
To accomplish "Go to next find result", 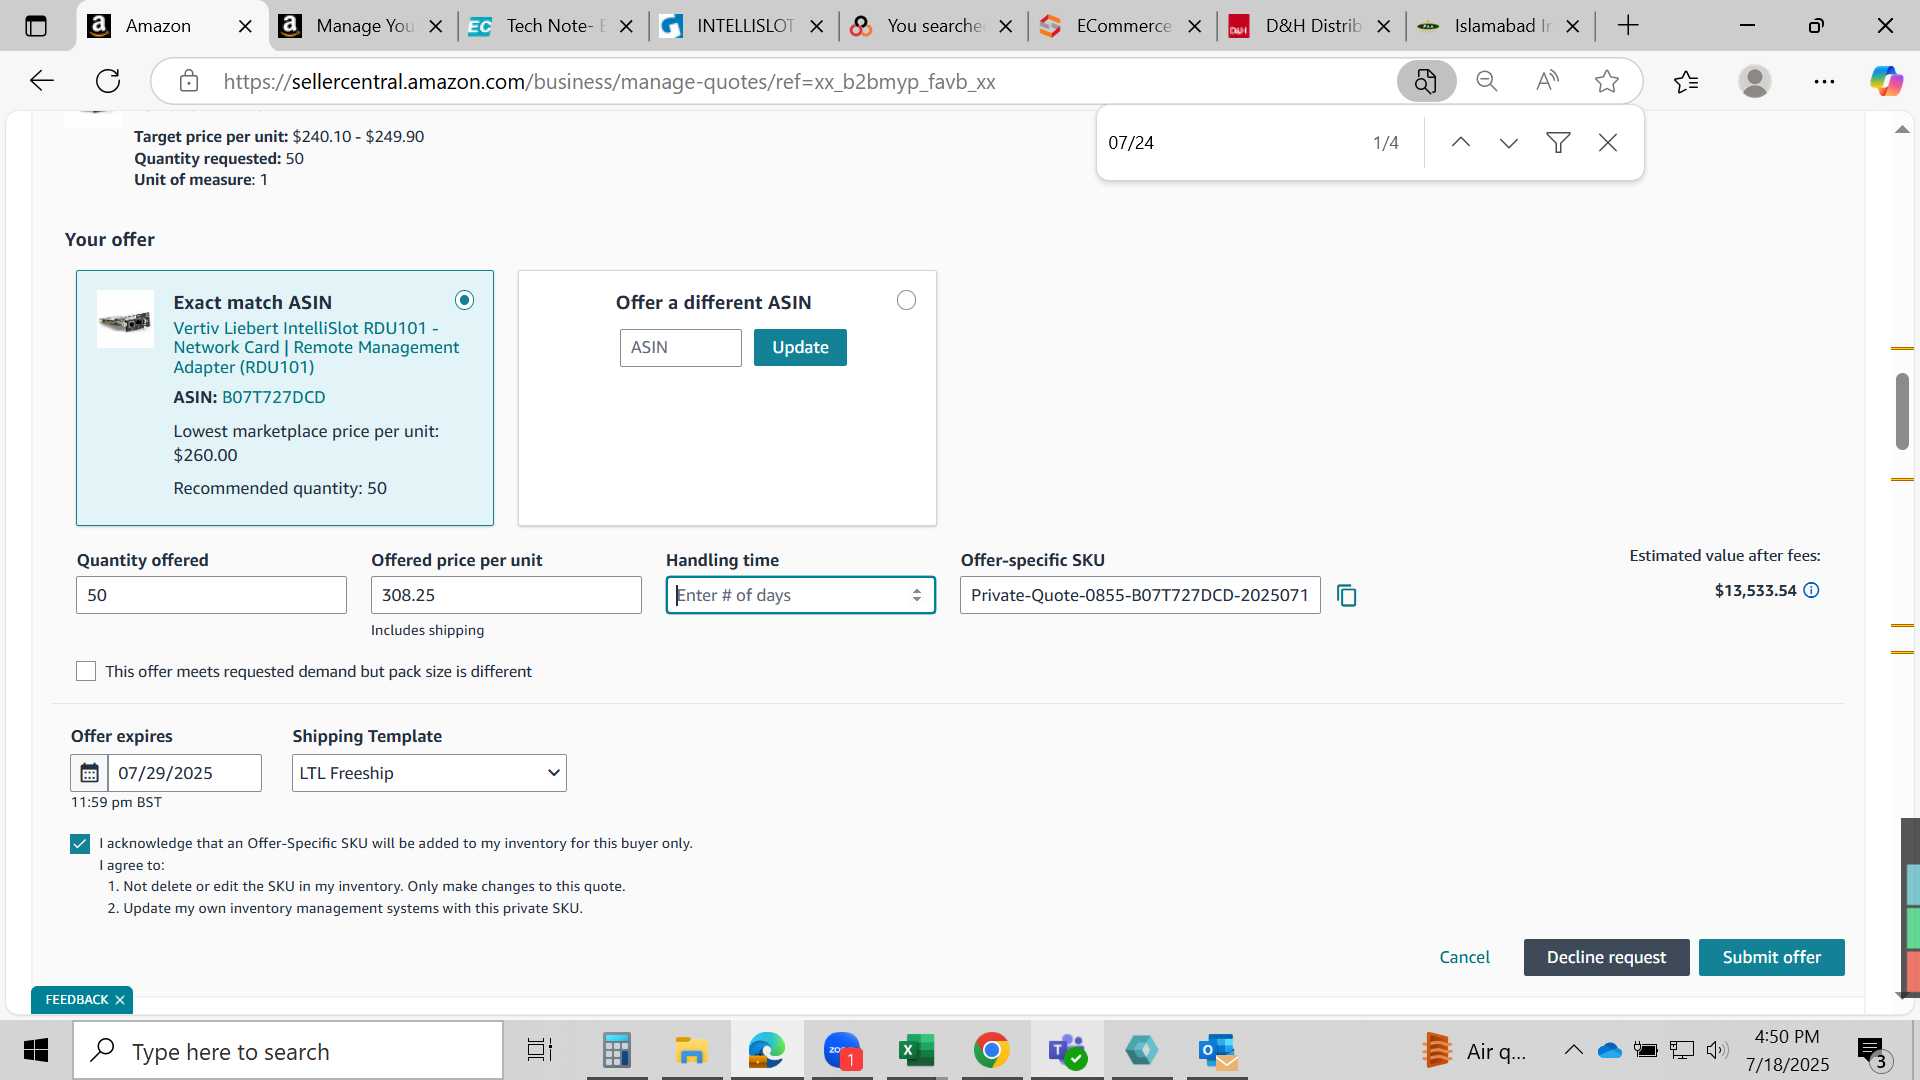I will coord(1509,143).
